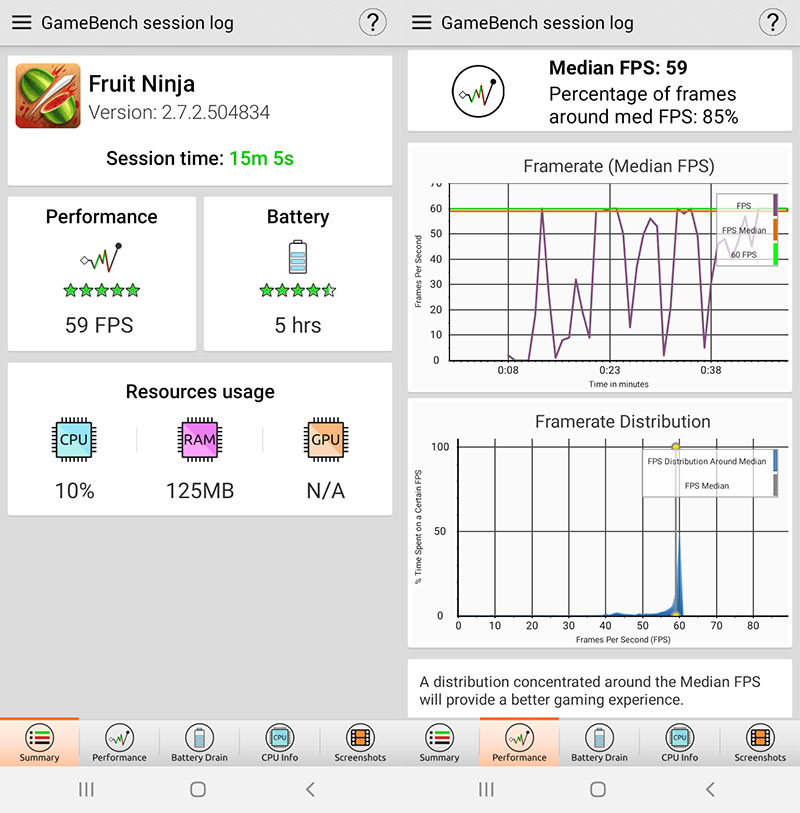Tap Android back button on left screen
Screen dimensions: 800x813
pyautogui.click(x=310, y=790)
